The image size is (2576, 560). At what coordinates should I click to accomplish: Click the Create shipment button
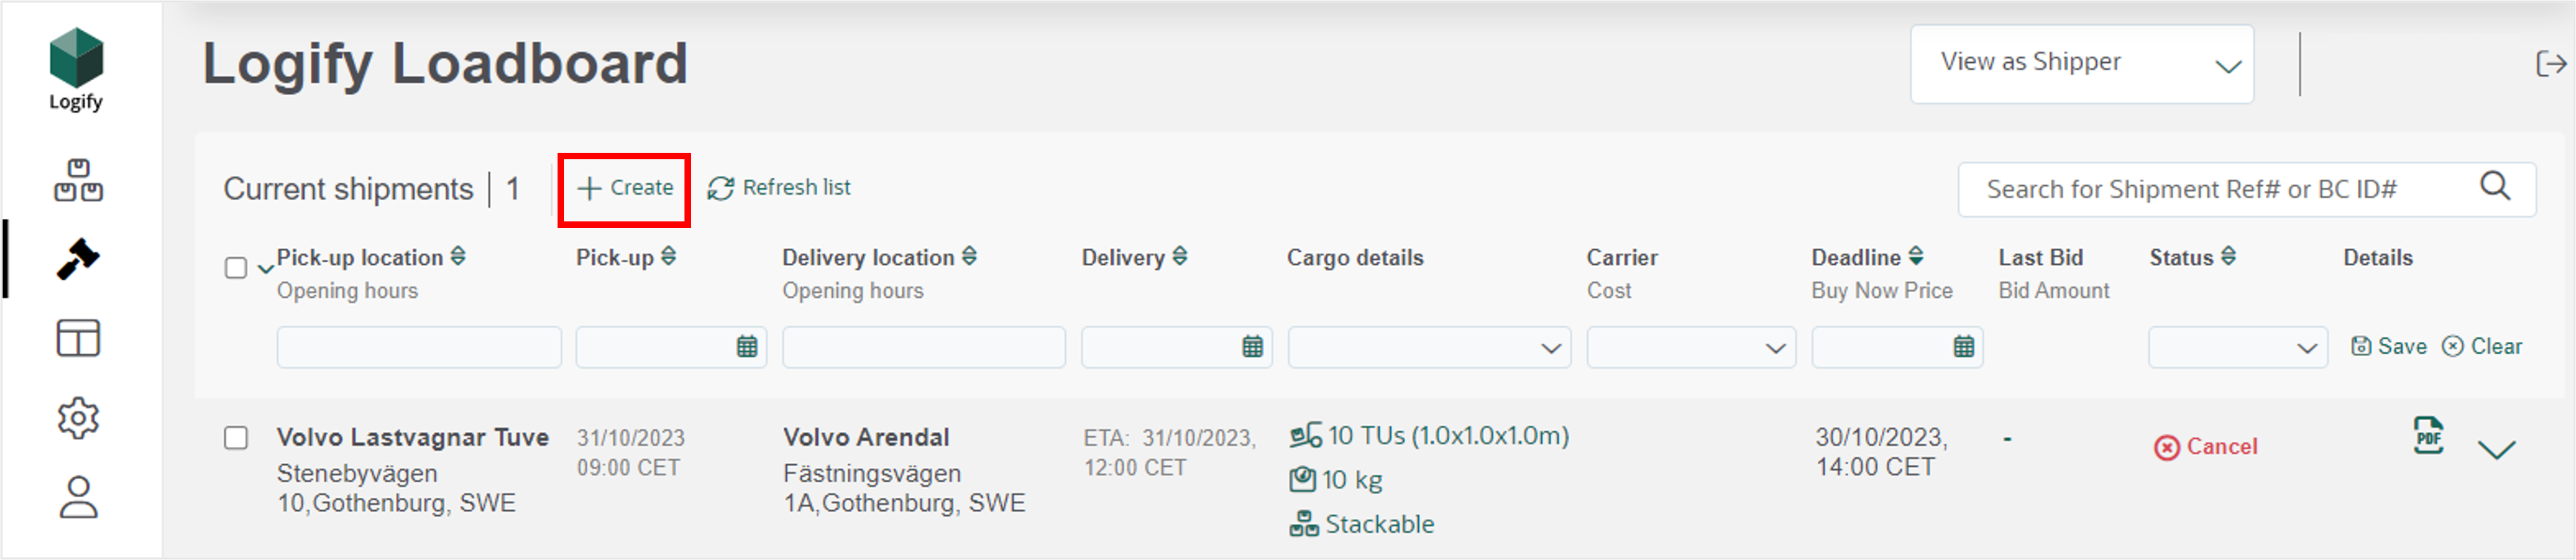(x=623, y=187)
